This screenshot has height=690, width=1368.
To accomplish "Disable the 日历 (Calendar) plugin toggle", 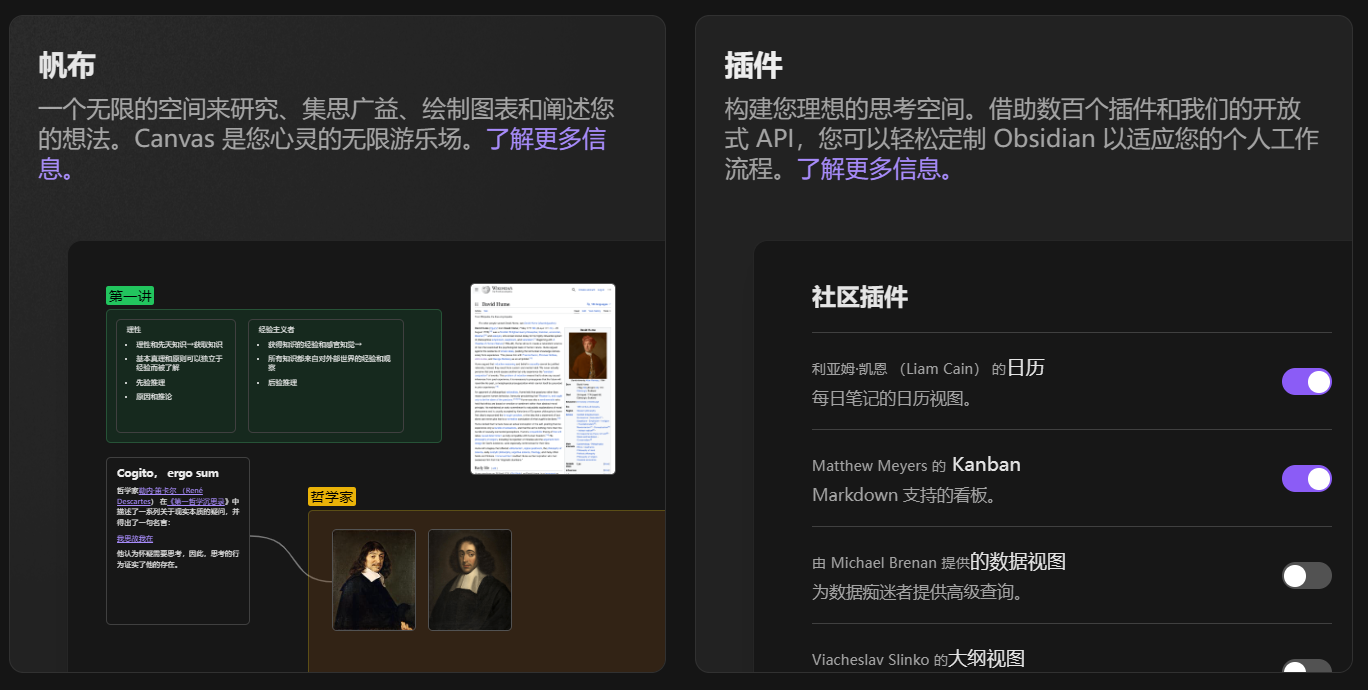I will pos(1306,381).
